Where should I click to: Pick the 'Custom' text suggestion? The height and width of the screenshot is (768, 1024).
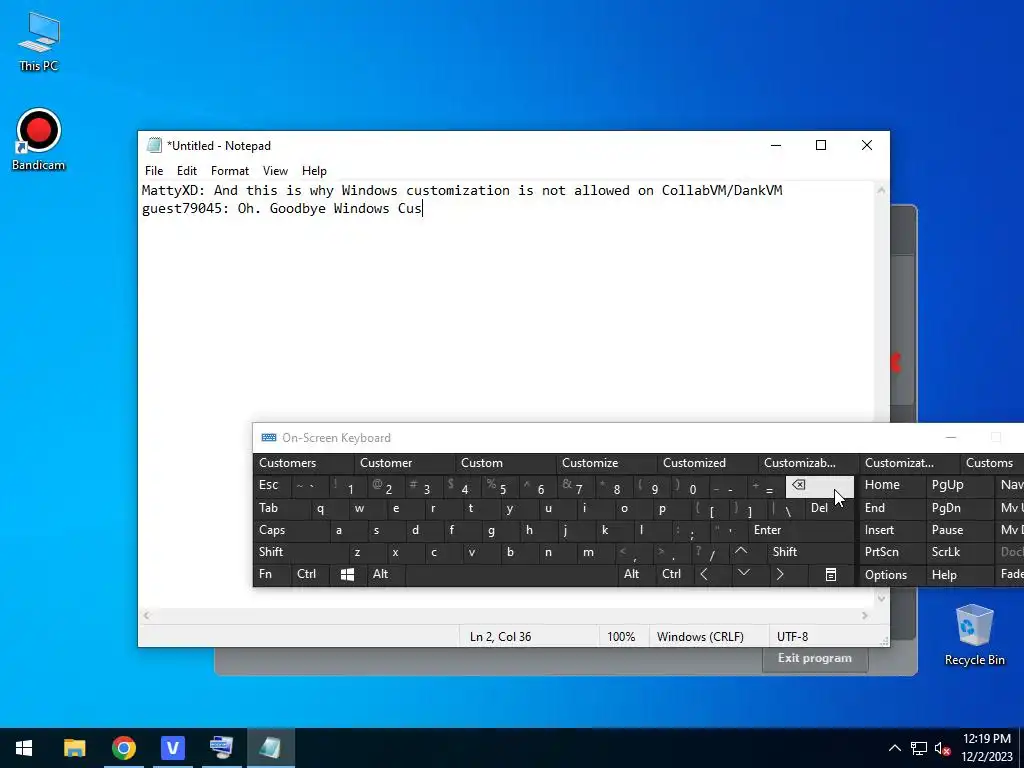pos(505,463)
